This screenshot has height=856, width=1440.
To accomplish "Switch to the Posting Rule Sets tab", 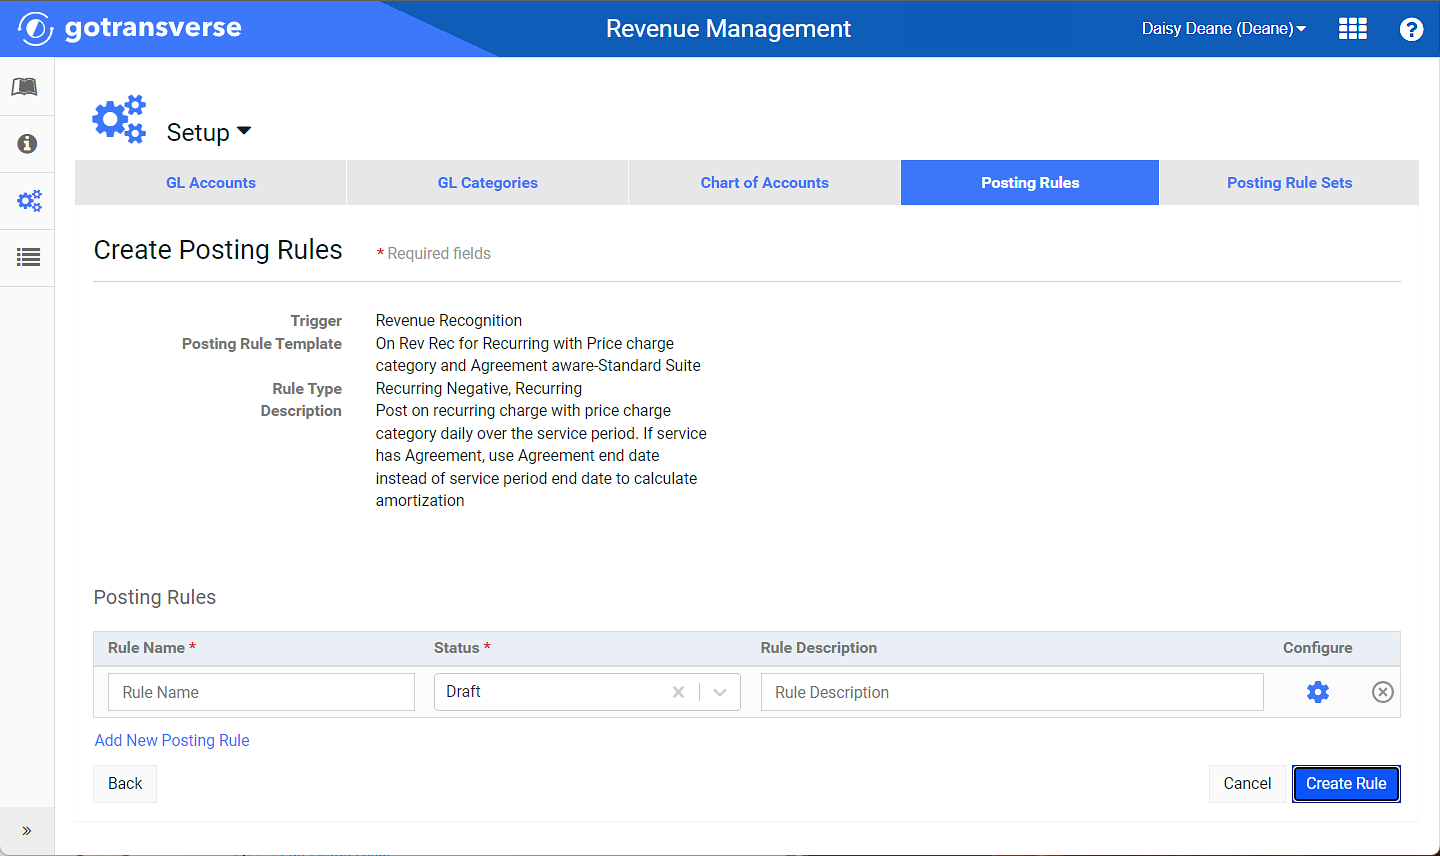I will (x=1290, y=183).
